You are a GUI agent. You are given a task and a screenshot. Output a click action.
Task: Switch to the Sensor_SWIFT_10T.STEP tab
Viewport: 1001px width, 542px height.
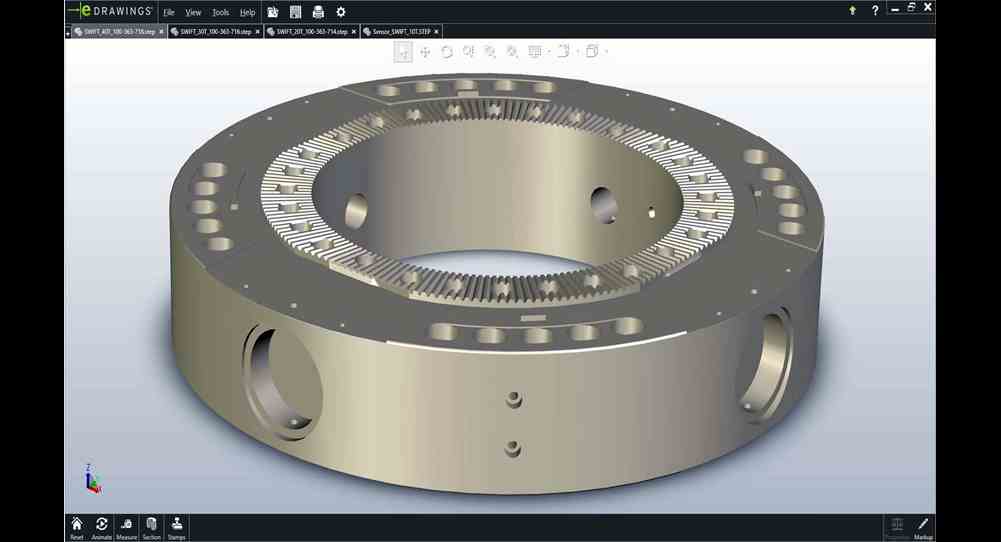(400, 32)
